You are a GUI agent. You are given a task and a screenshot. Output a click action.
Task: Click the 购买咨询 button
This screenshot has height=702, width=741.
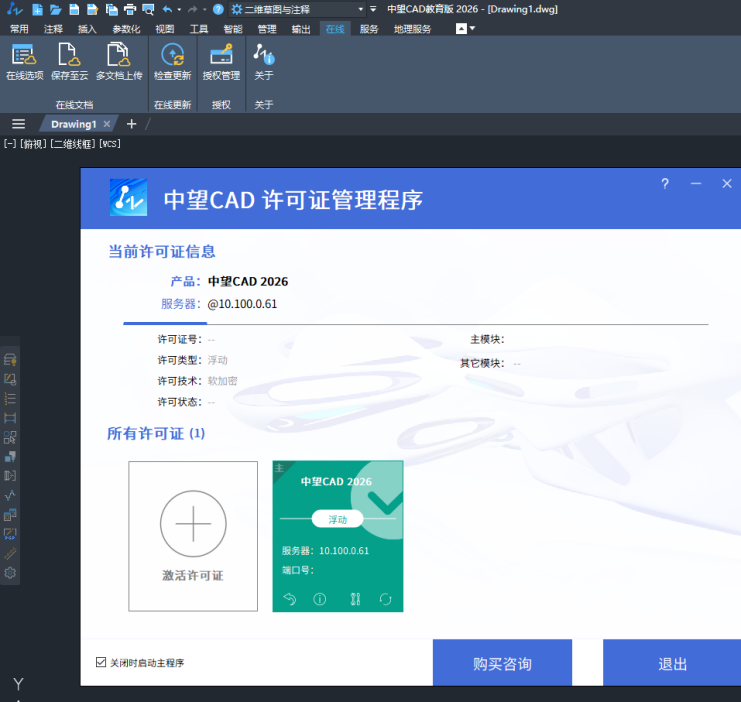(x=502, y=664)
